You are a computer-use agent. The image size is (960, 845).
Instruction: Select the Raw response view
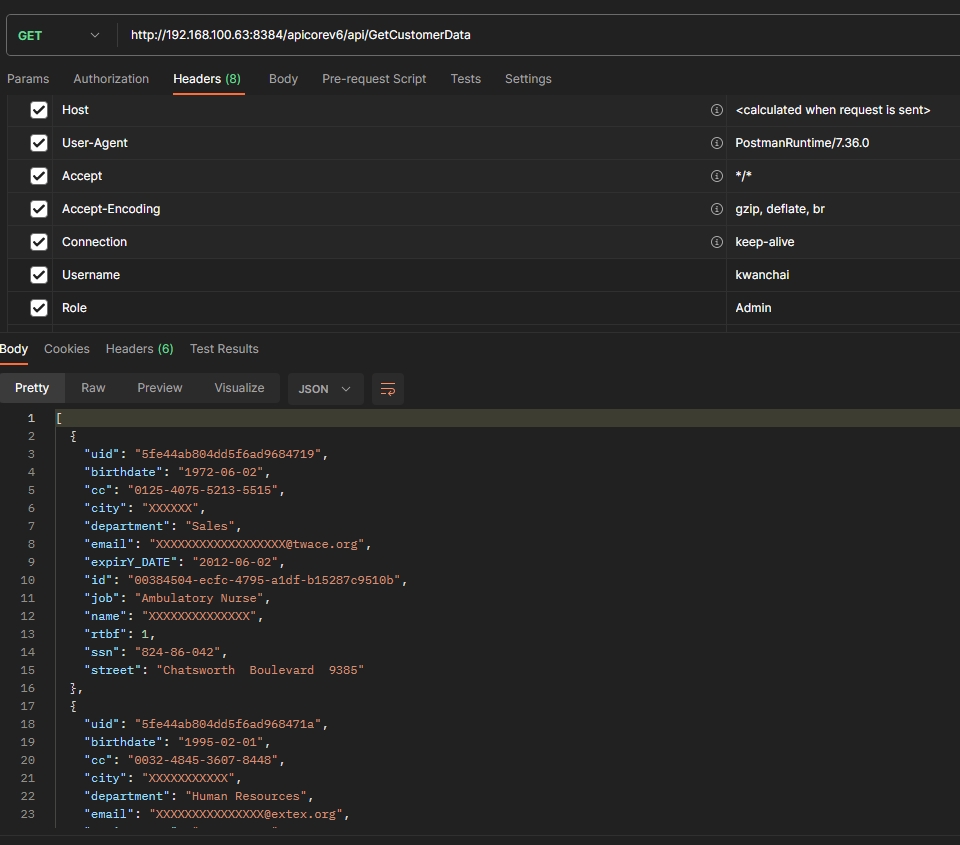[93, 388]
